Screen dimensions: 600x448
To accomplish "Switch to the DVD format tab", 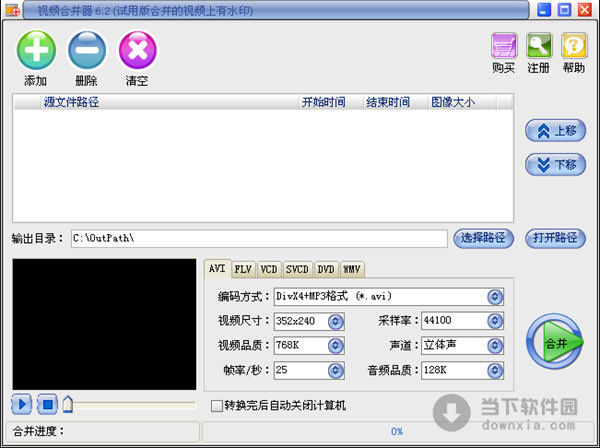I will click(x=326, y=269).
